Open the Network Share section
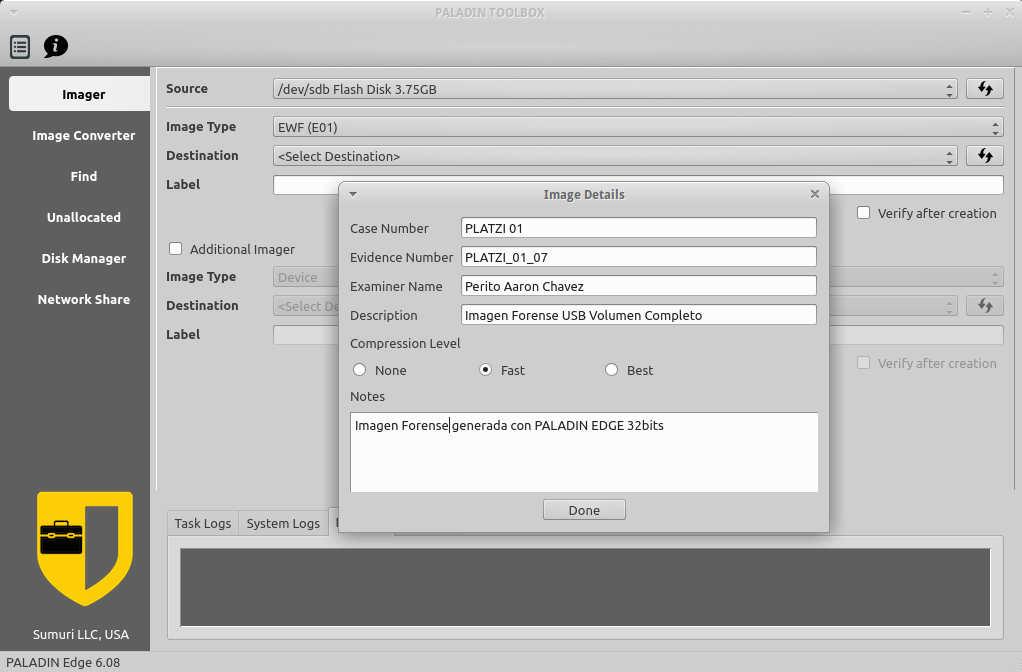Viewport: 1022px width, 672px height. (x=83, y=300)
